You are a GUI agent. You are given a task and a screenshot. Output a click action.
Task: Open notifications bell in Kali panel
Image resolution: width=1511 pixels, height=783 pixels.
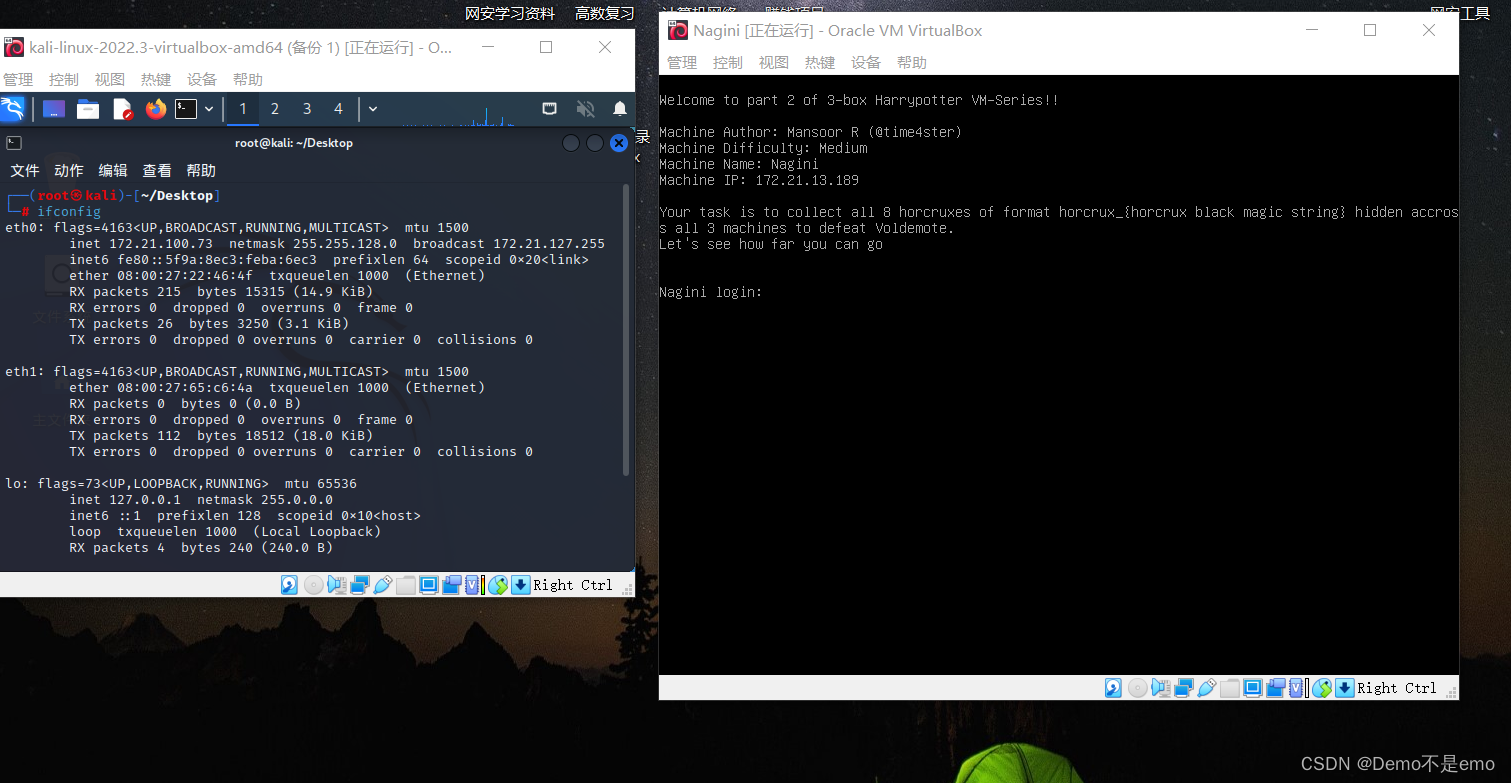[620, 109]
